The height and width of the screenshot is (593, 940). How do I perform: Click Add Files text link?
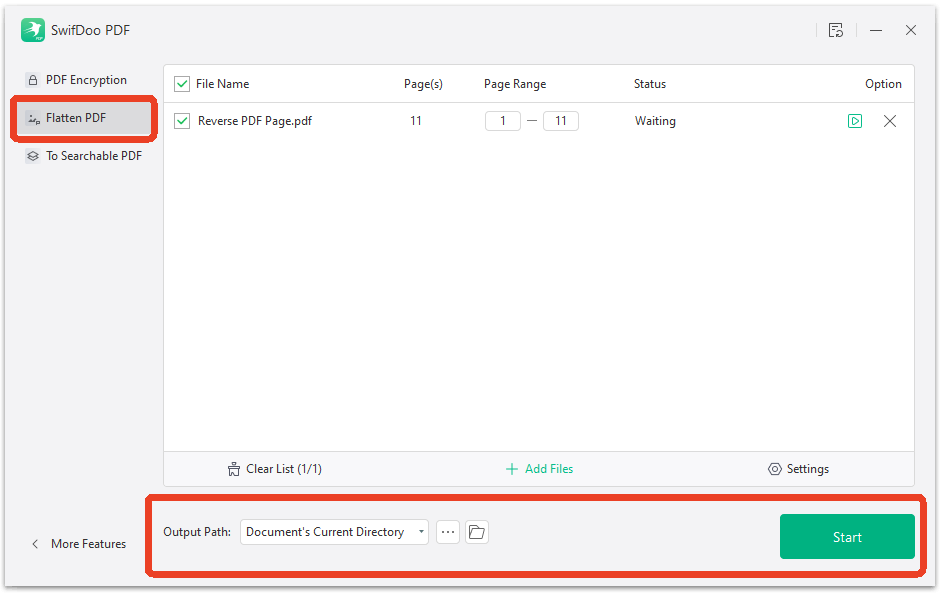tap(549, 469)
